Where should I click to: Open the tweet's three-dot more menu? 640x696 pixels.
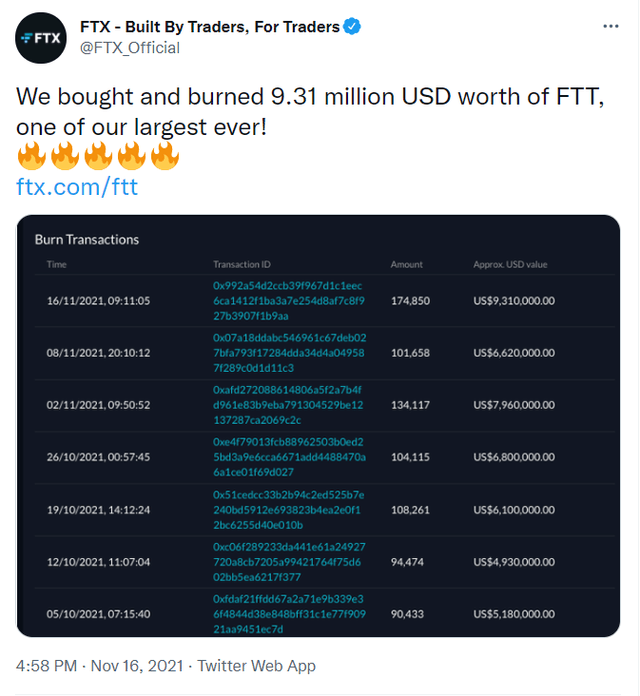pyautogui.click(x=610, y=24)
